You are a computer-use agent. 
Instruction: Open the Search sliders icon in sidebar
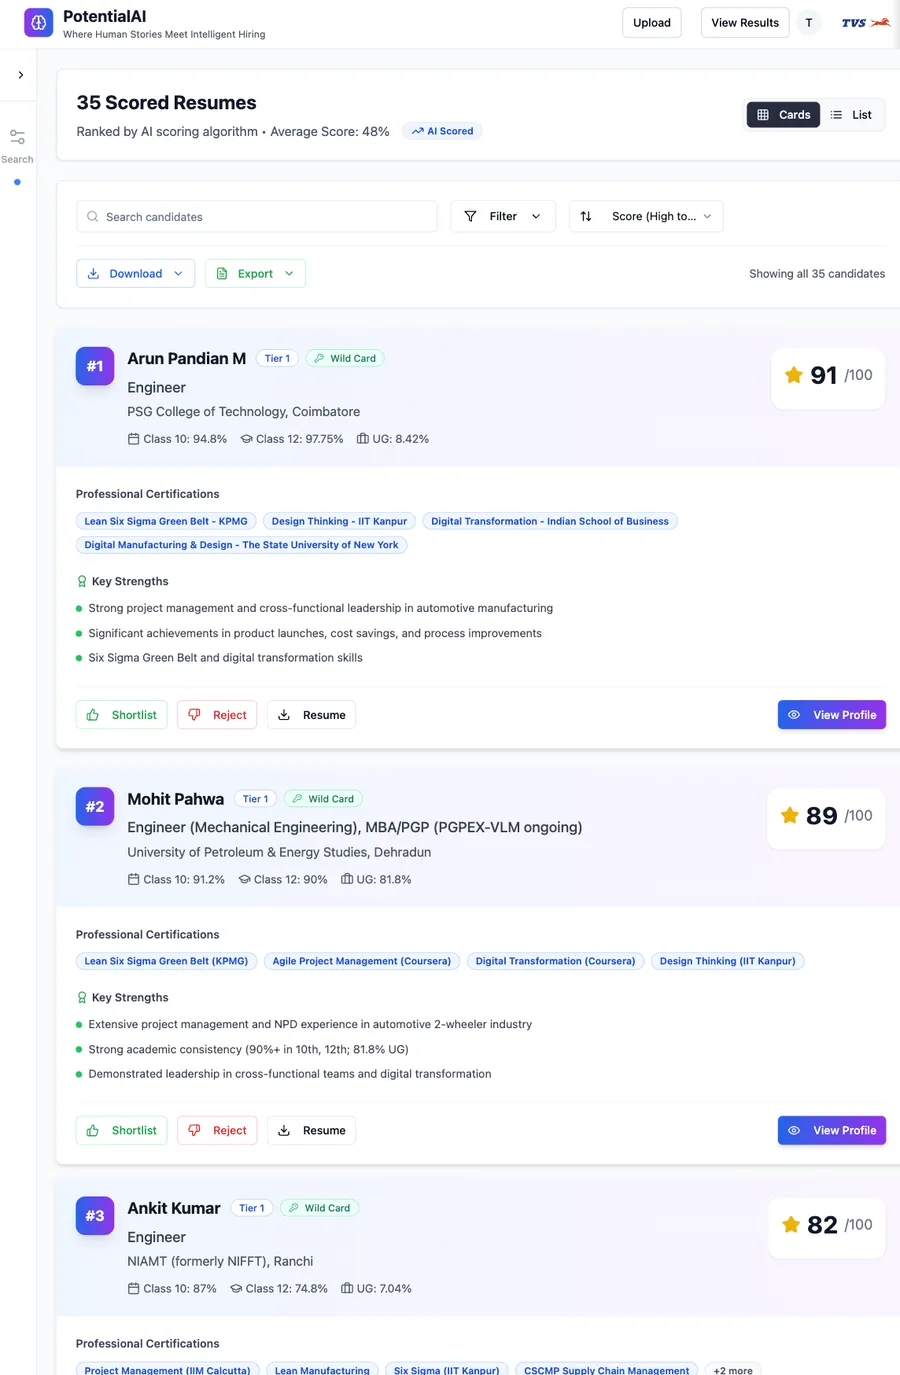point(17,137)
